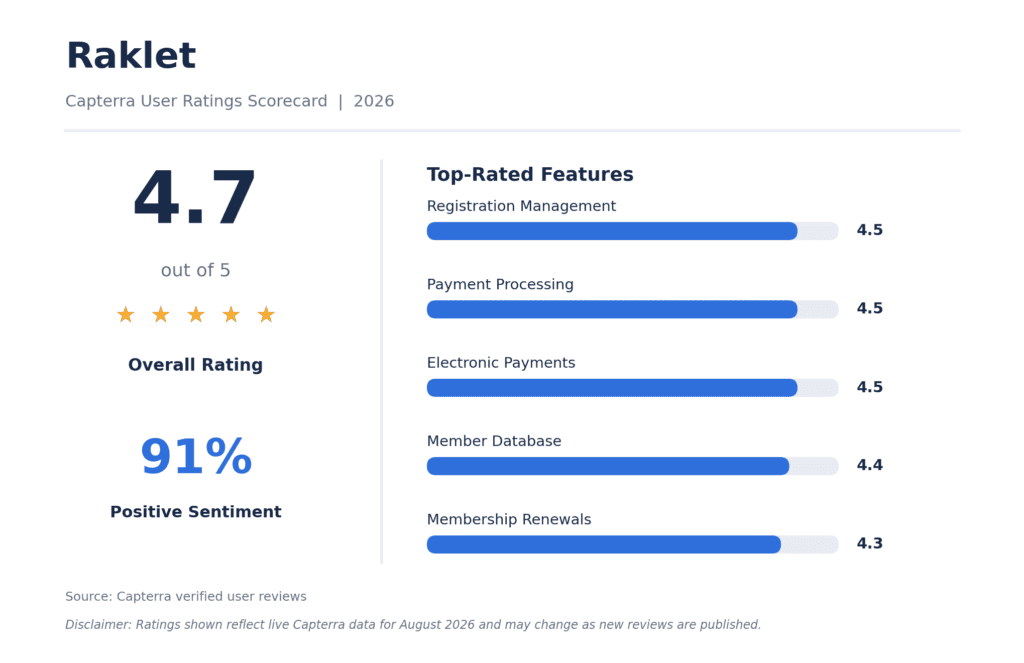The height and width of the screenshot is (663, 1024).
Task: Click the 4.3 Membership Renewals score value
Action: click(x=869, y=543)
